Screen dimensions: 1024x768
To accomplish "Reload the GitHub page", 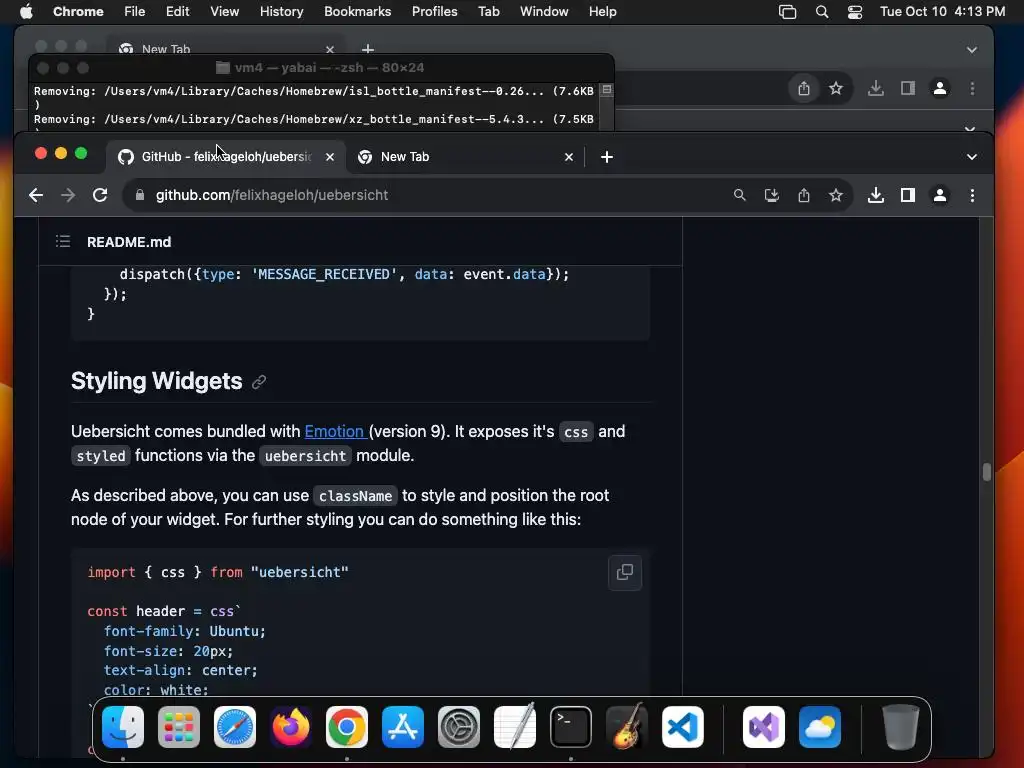I will tap(100, 195).
